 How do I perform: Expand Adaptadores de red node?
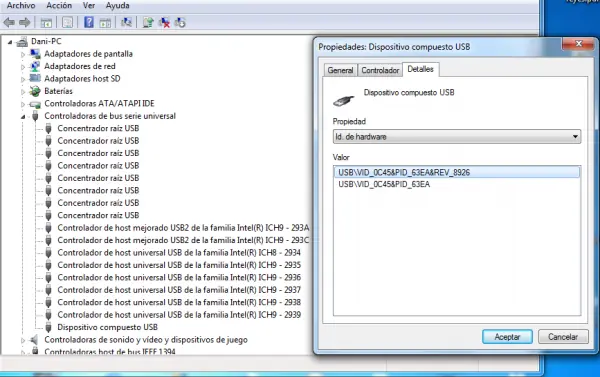[x=23, y=67]
